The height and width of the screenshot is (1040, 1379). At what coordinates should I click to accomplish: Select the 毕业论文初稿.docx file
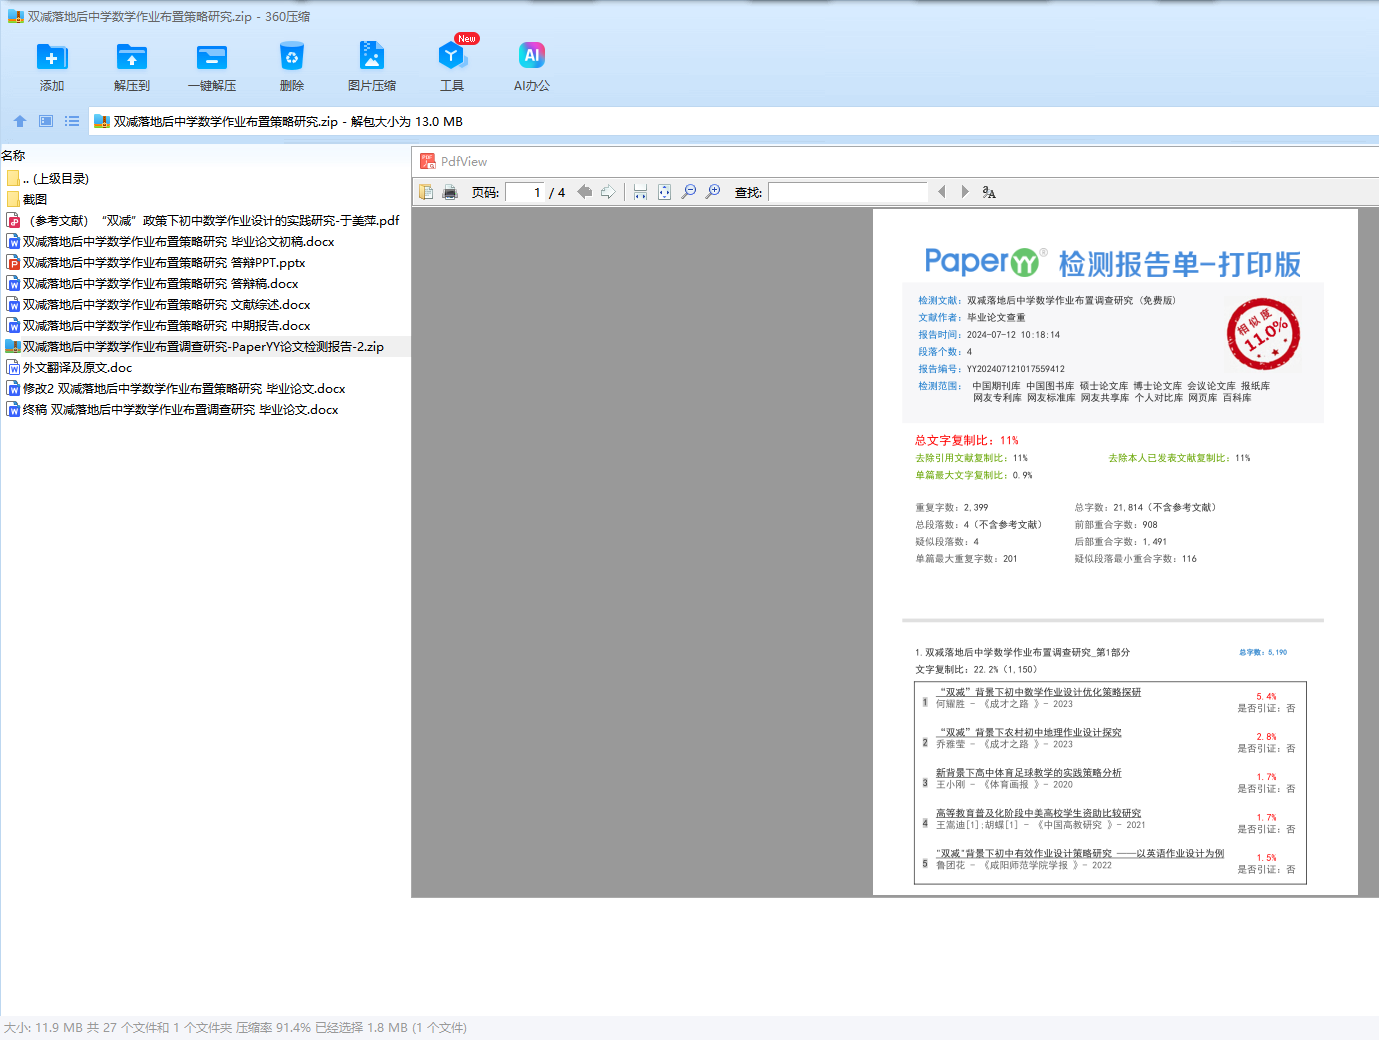click(x=171, y=242)
